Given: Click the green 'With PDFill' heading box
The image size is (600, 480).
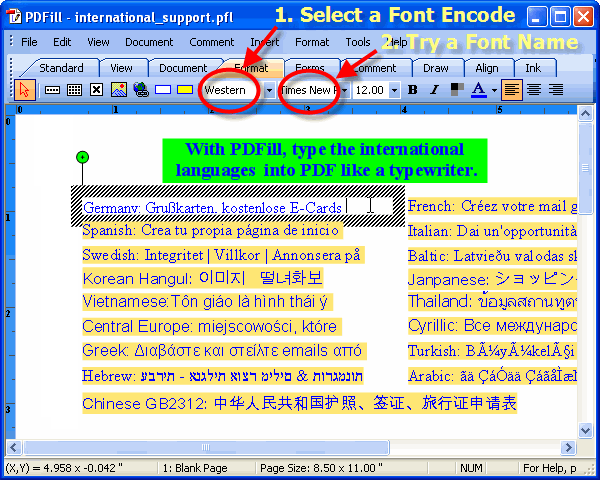Looking at the screenshot, I should [324, 160].
